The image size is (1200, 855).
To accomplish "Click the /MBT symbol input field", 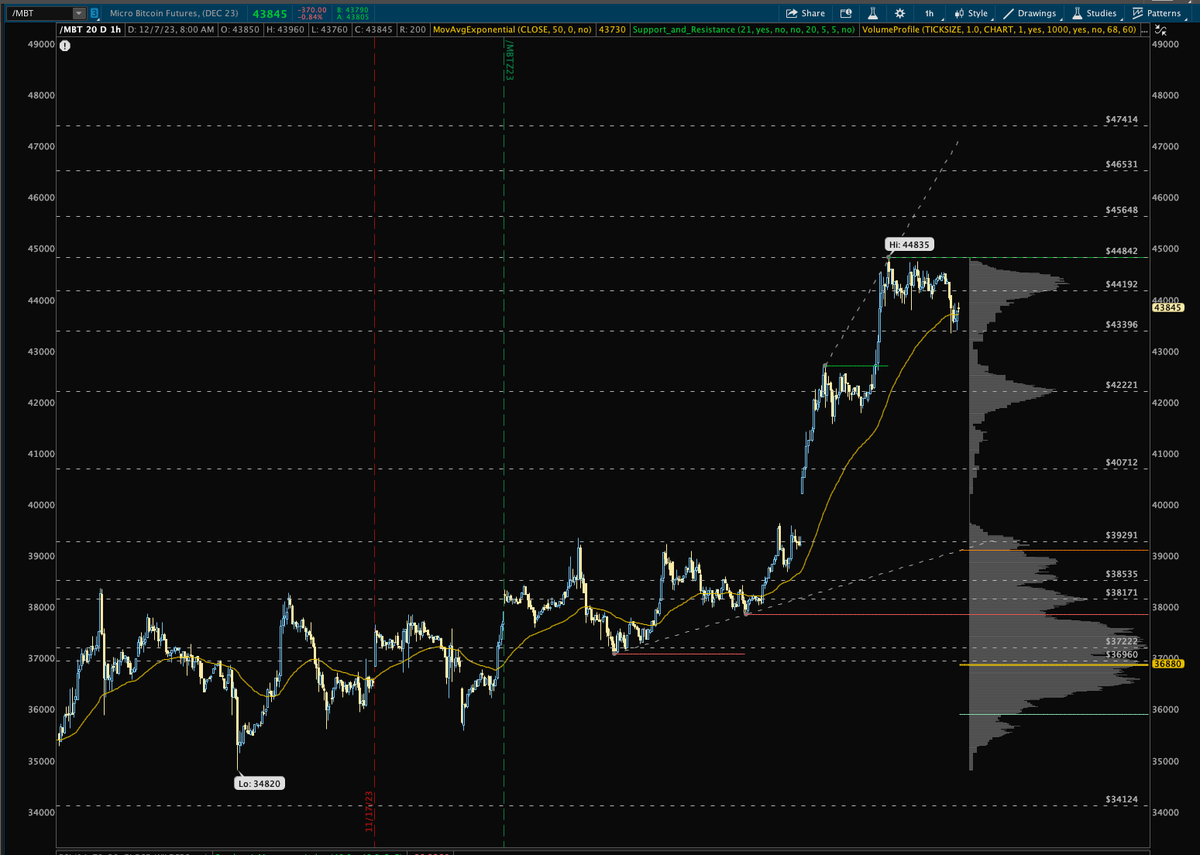I will 39,13.
